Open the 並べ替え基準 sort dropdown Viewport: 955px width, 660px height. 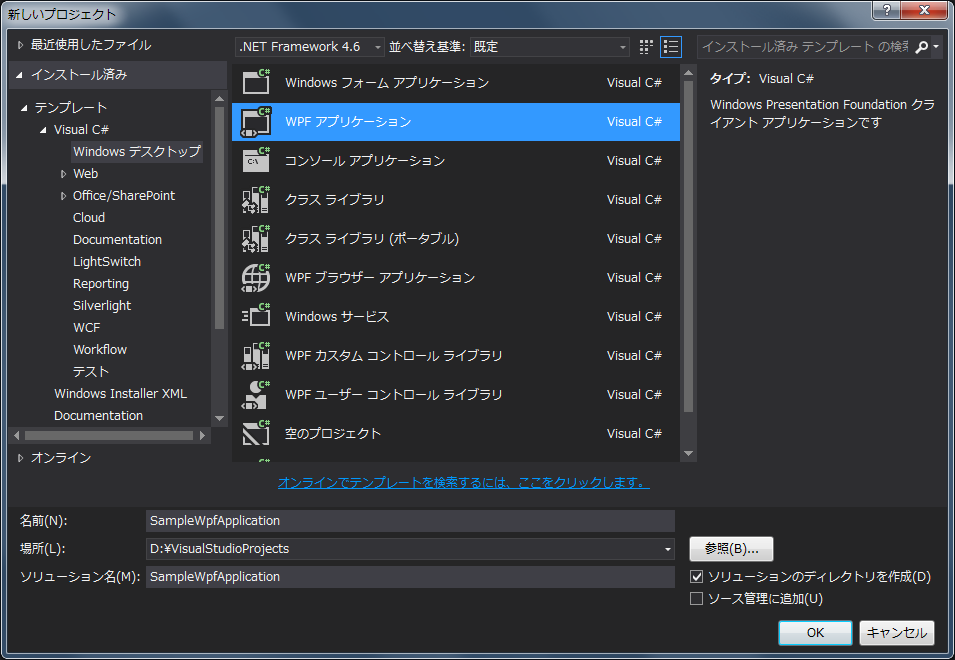pos(549,47)
